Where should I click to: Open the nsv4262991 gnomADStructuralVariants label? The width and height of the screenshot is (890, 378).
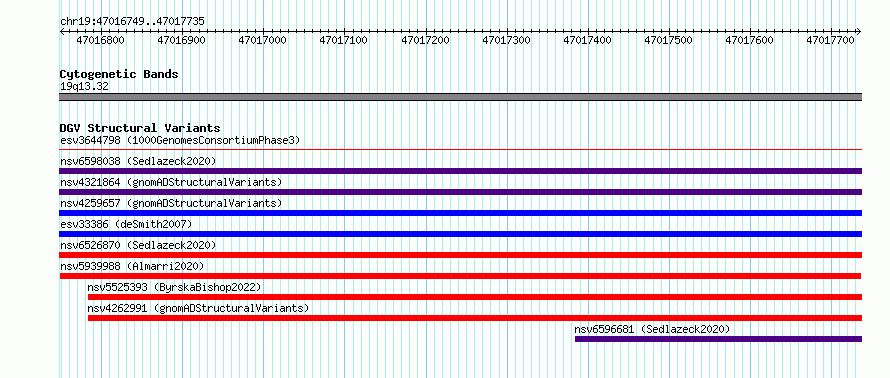coord(198,308)
